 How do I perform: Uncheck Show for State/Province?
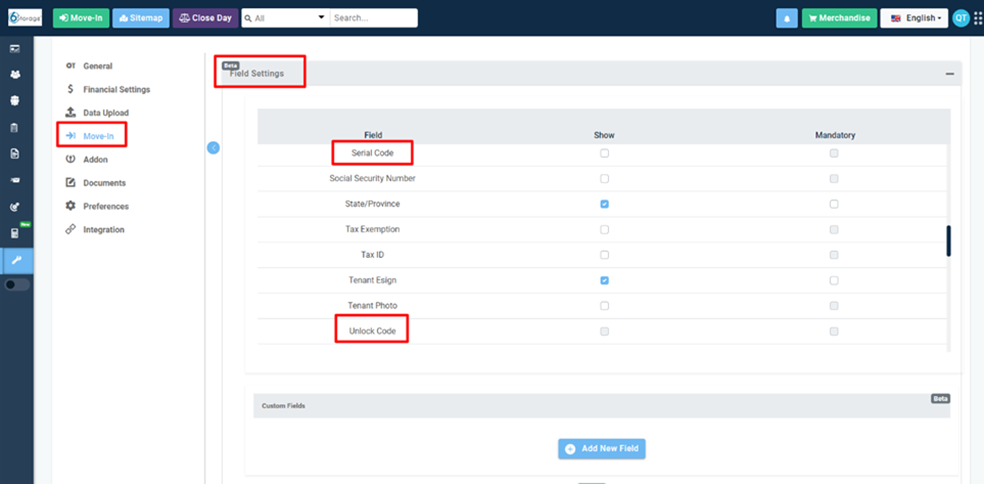[604, 204]
